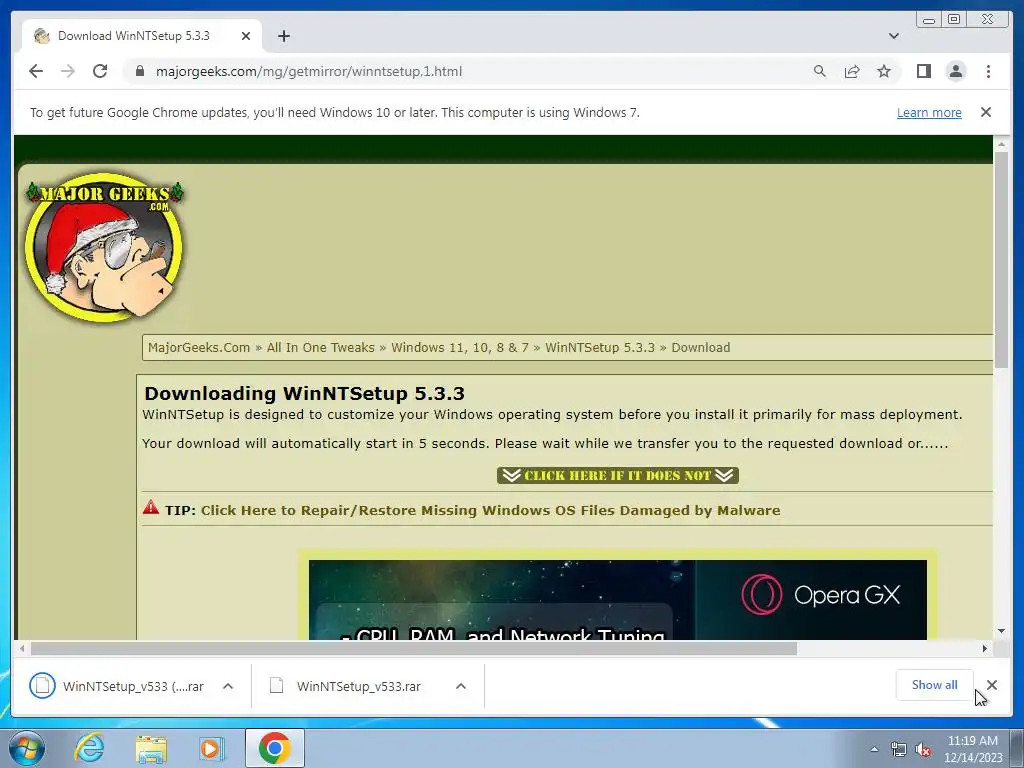
Task: Click the horizontal scrollbar right arrow
Action: (x=984, y=648)
